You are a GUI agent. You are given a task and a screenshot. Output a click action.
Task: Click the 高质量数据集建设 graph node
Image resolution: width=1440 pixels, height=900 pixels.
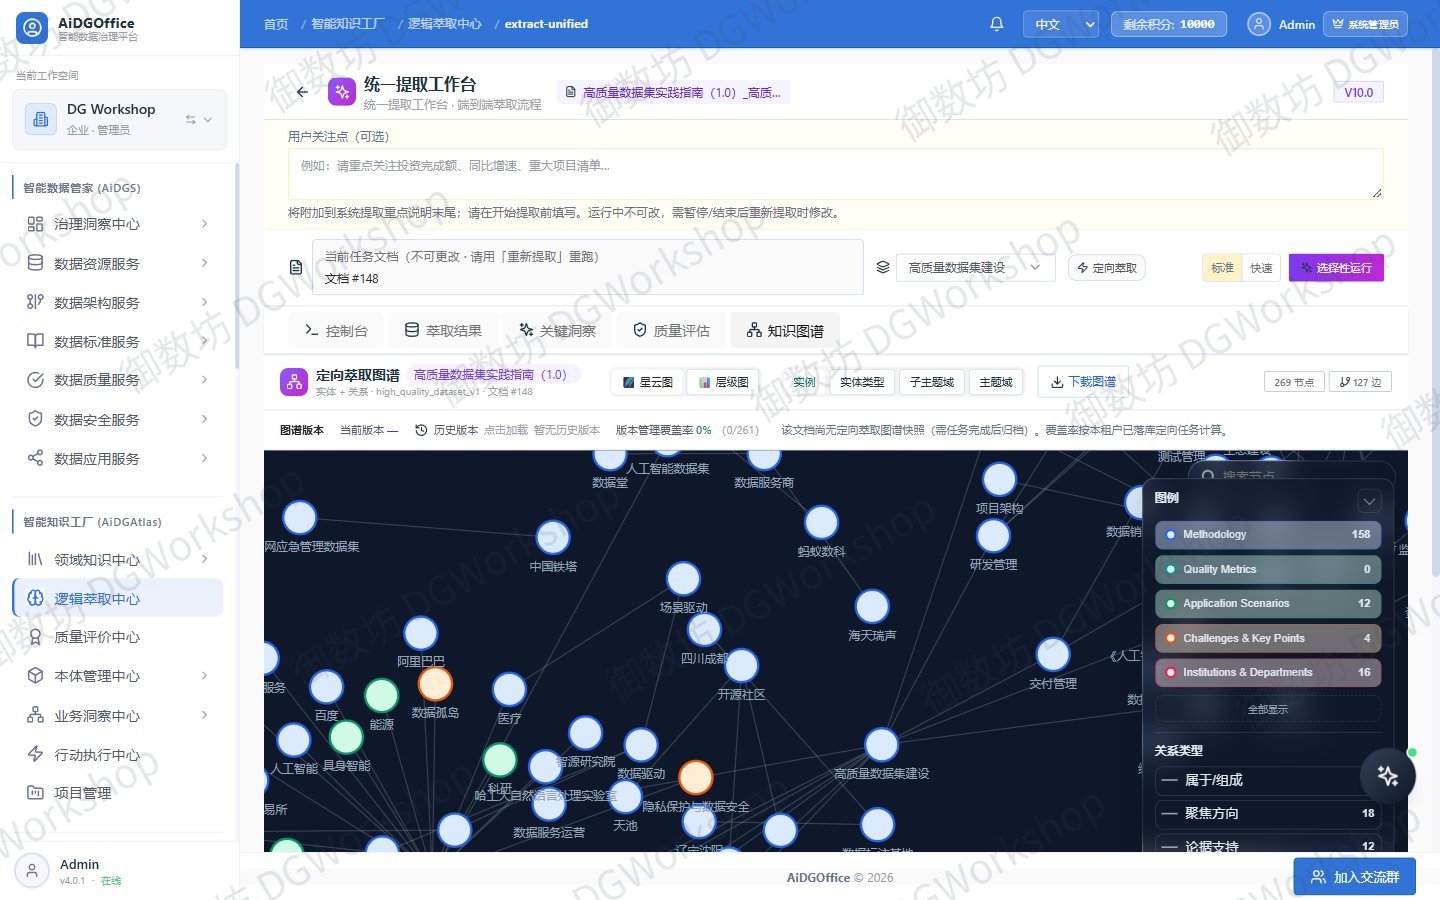tap(881, 745)
